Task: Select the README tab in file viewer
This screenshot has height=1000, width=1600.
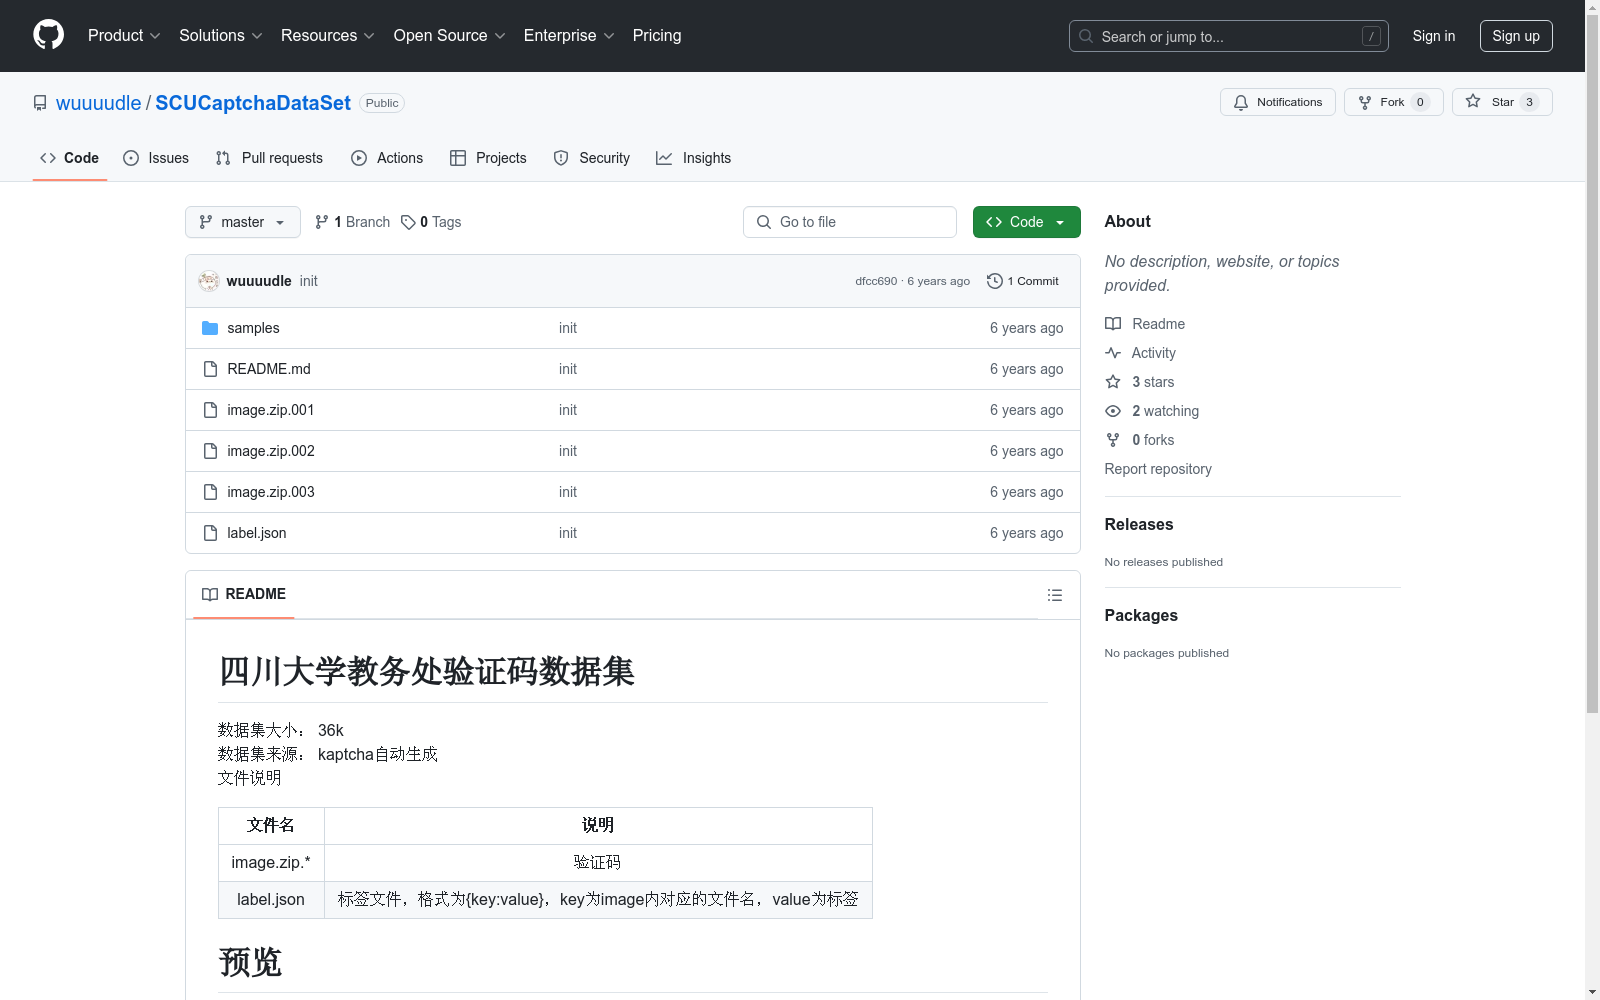Action: coord(244,594)
